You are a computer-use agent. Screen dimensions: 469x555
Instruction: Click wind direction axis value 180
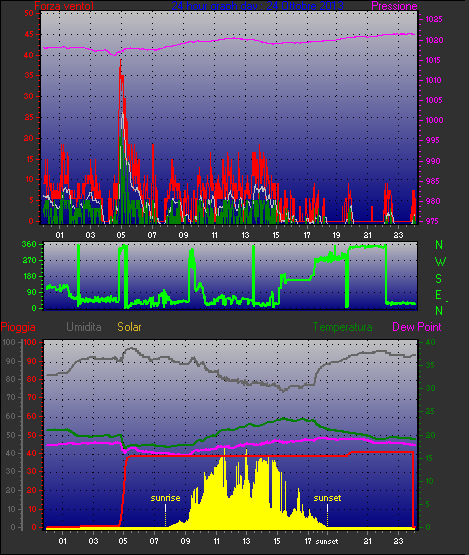[x=29, y=276]
